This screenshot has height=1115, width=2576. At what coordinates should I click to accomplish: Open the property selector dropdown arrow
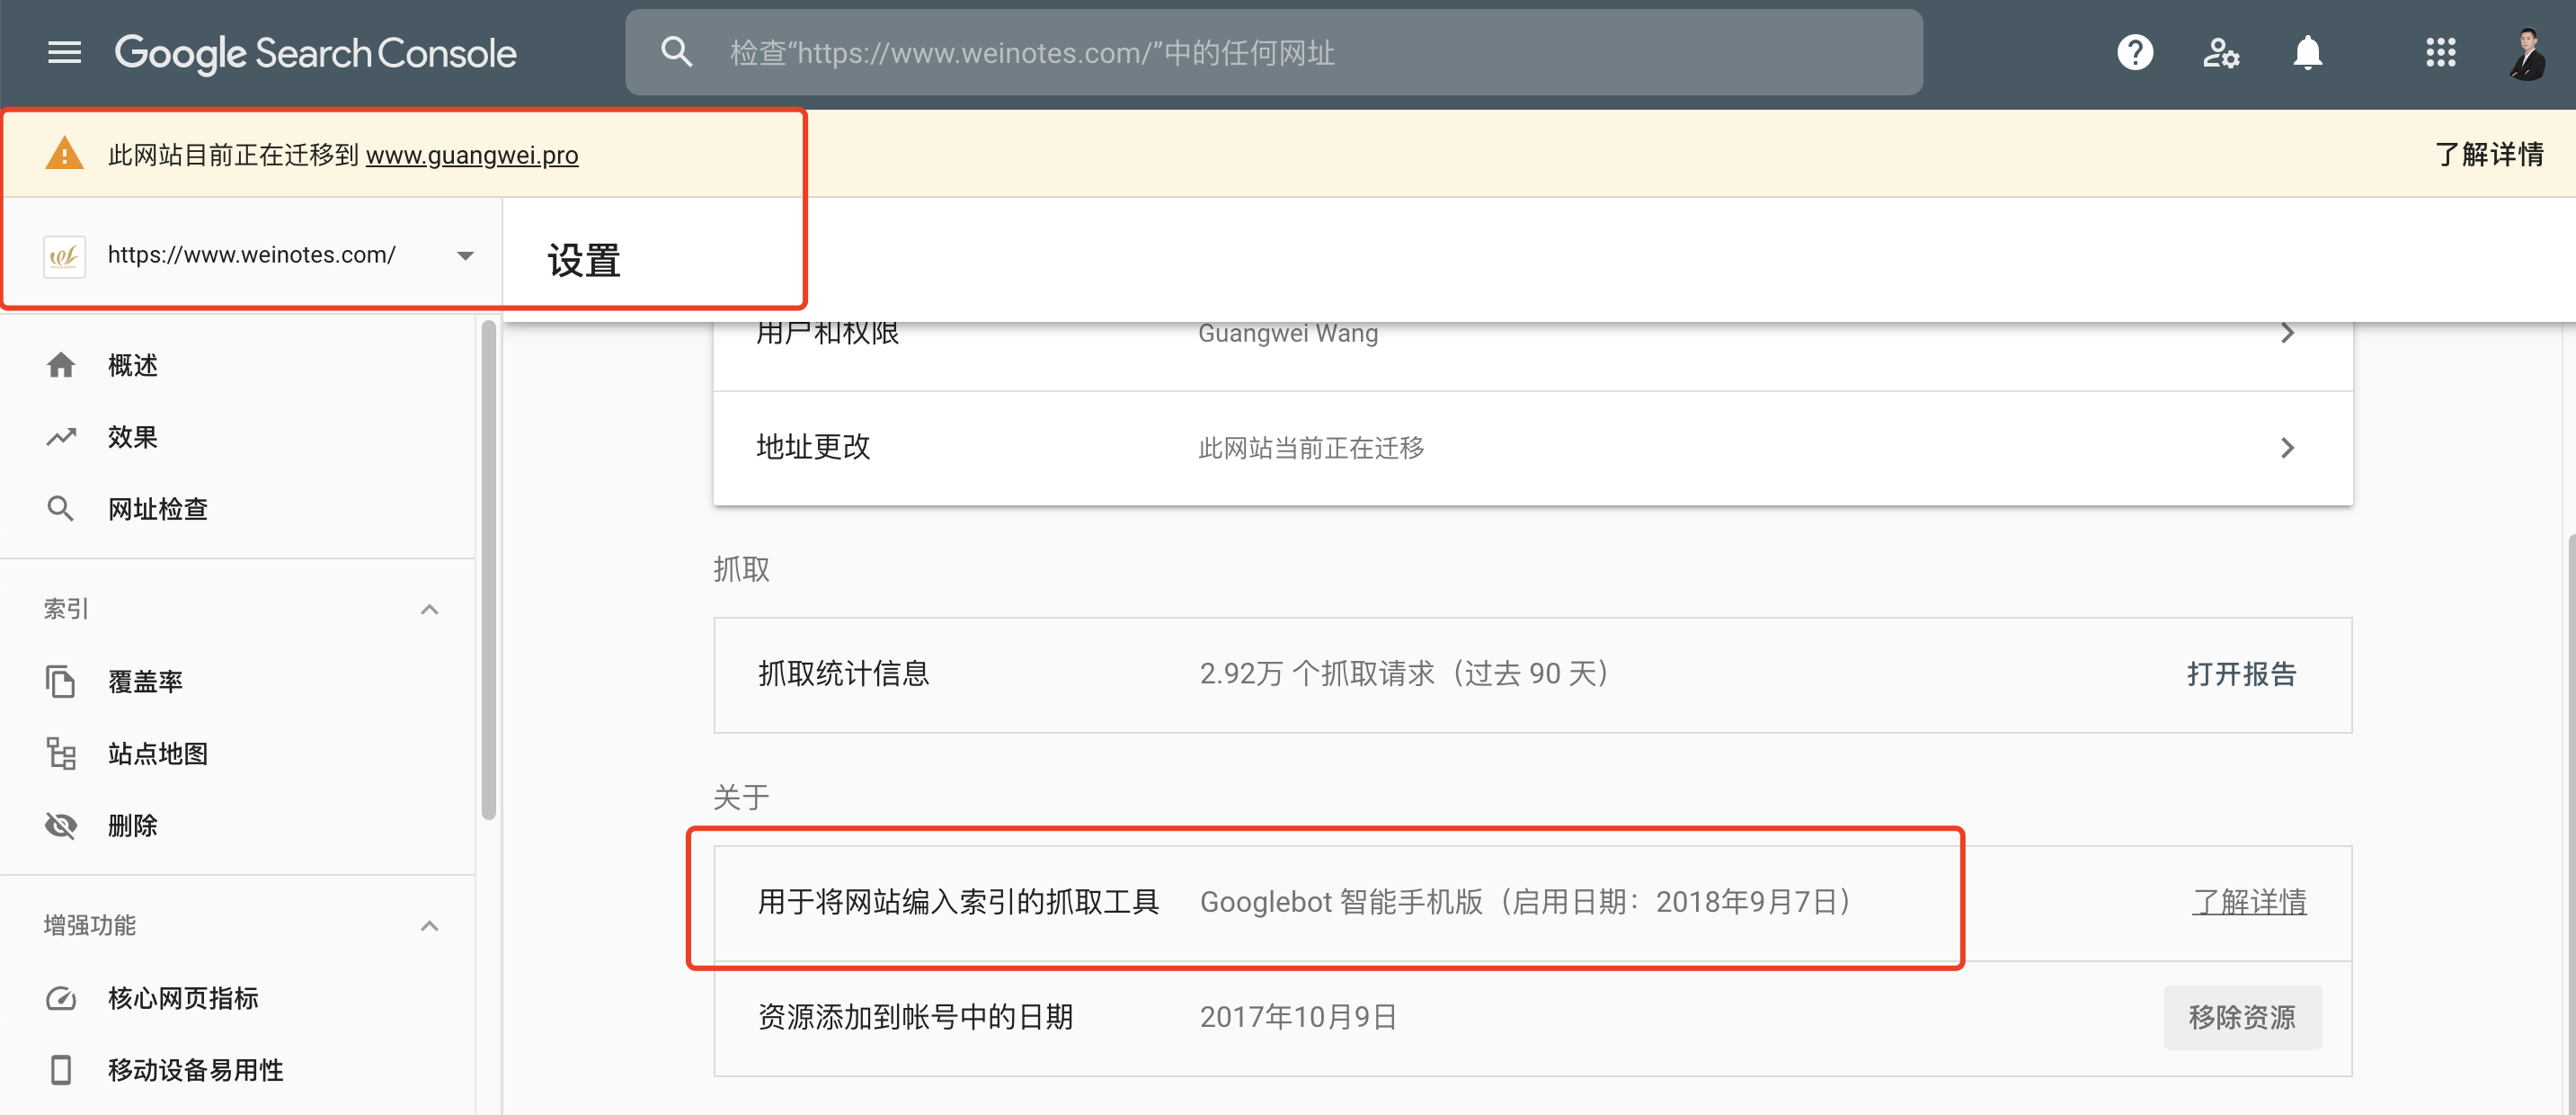465,256
